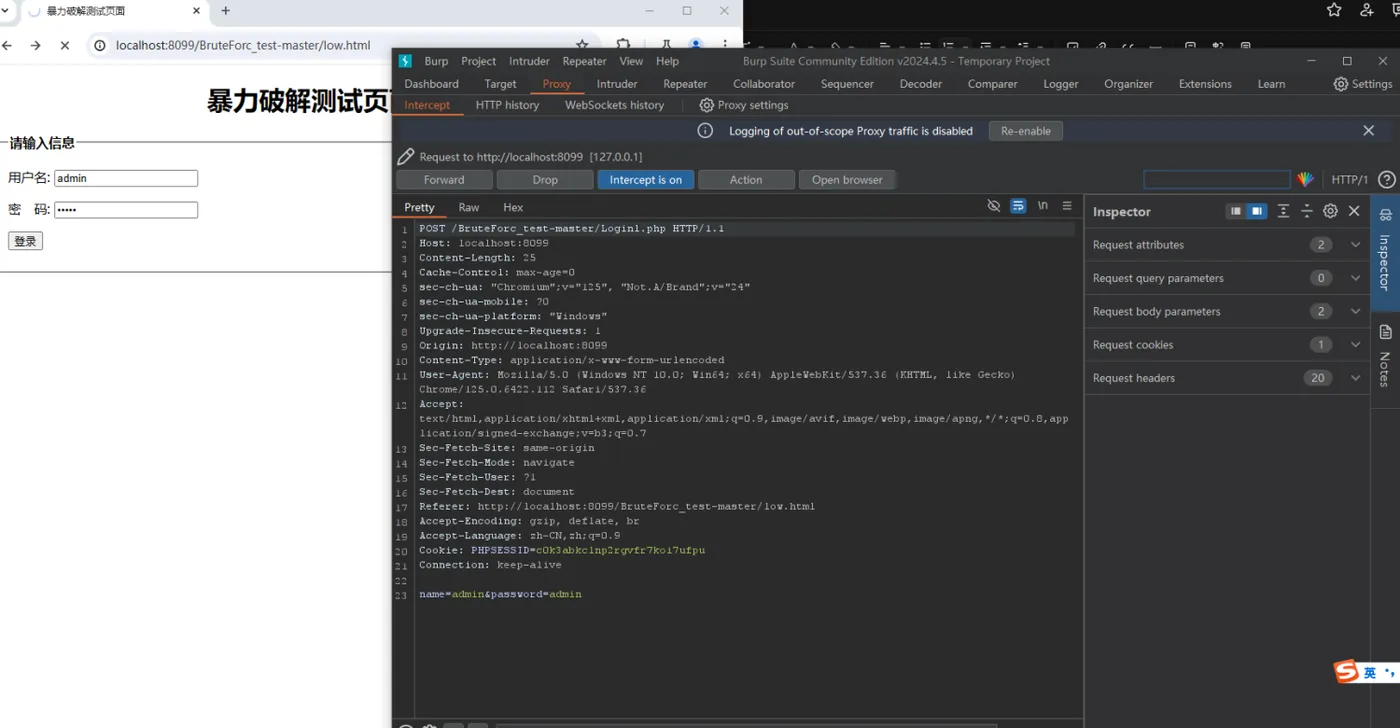Click the HTTP/1 protocol label
Image resolution: width=1400 pixels, height=728 pixels.
[1349, 180]
